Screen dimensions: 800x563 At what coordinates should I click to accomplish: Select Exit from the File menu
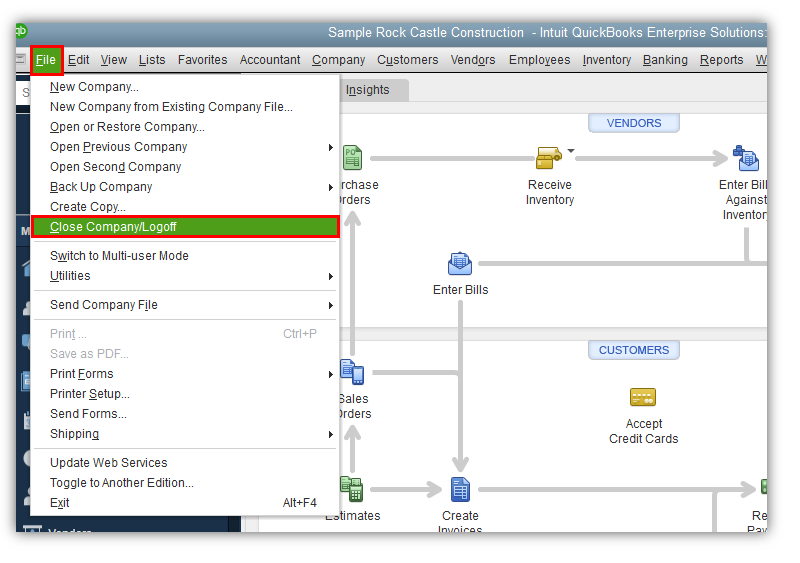tap(185, 503)
